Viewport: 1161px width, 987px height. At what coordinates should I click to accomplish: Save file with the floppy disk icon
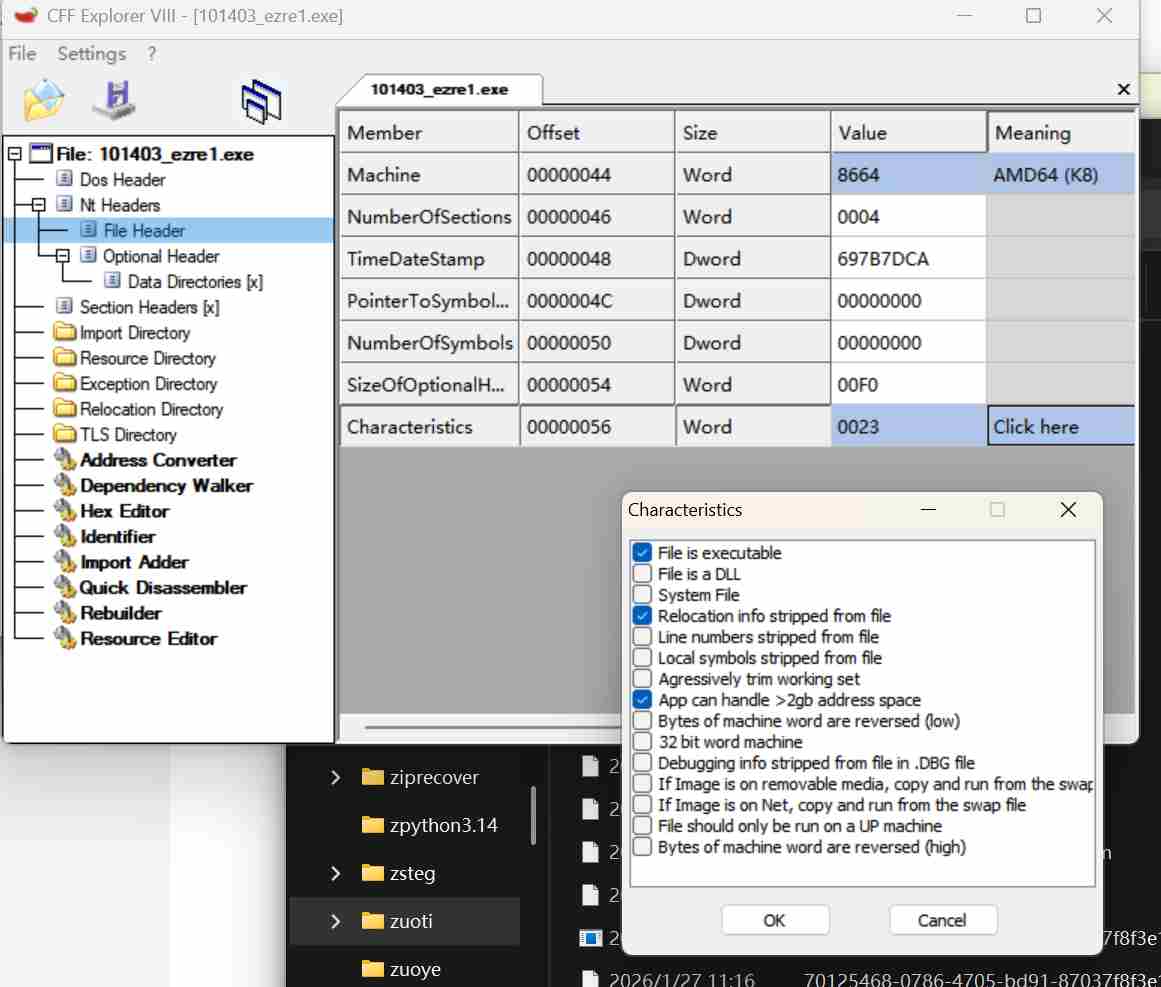[114, 100]
